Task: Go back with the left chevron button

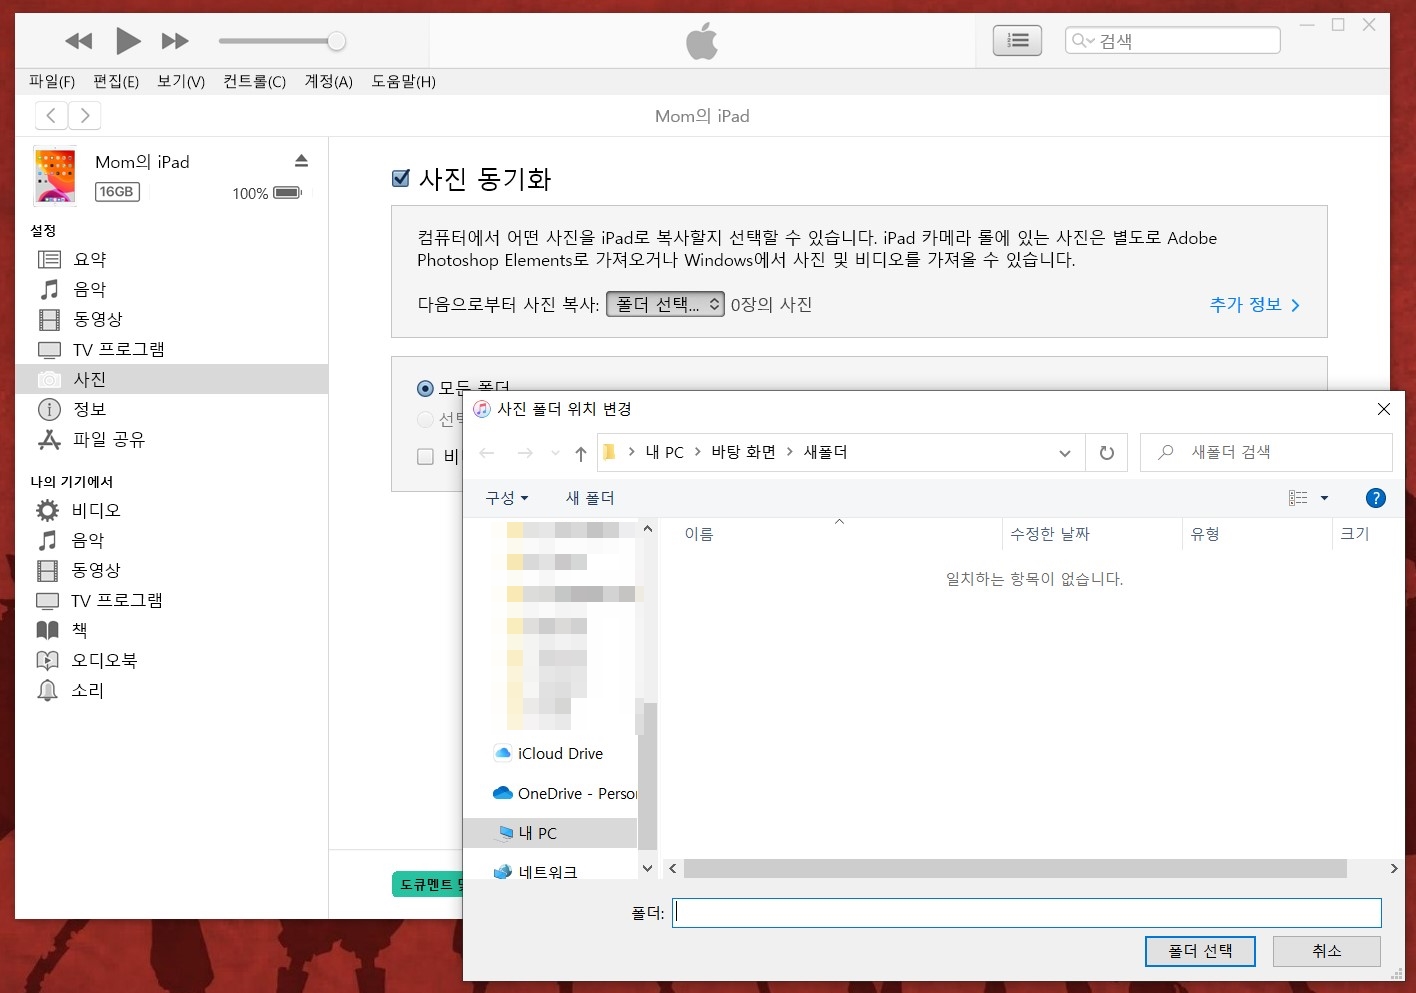Action: pos(51,116)
